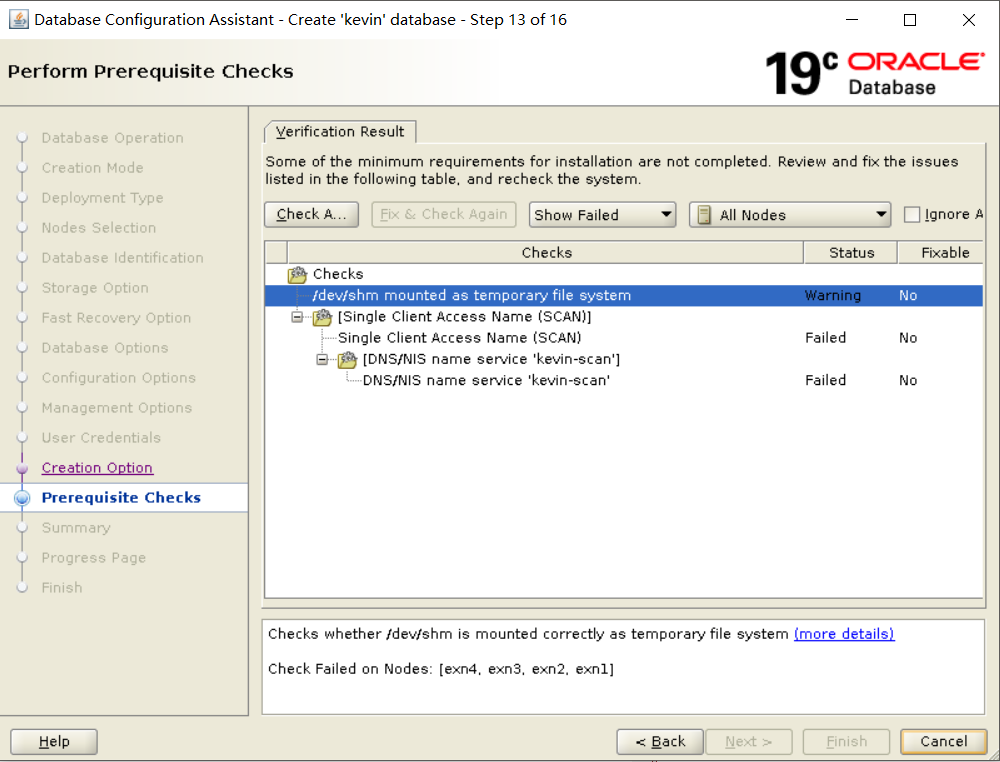
Task: Click the User Credentials step in sidebar
Action: [101, 437]
